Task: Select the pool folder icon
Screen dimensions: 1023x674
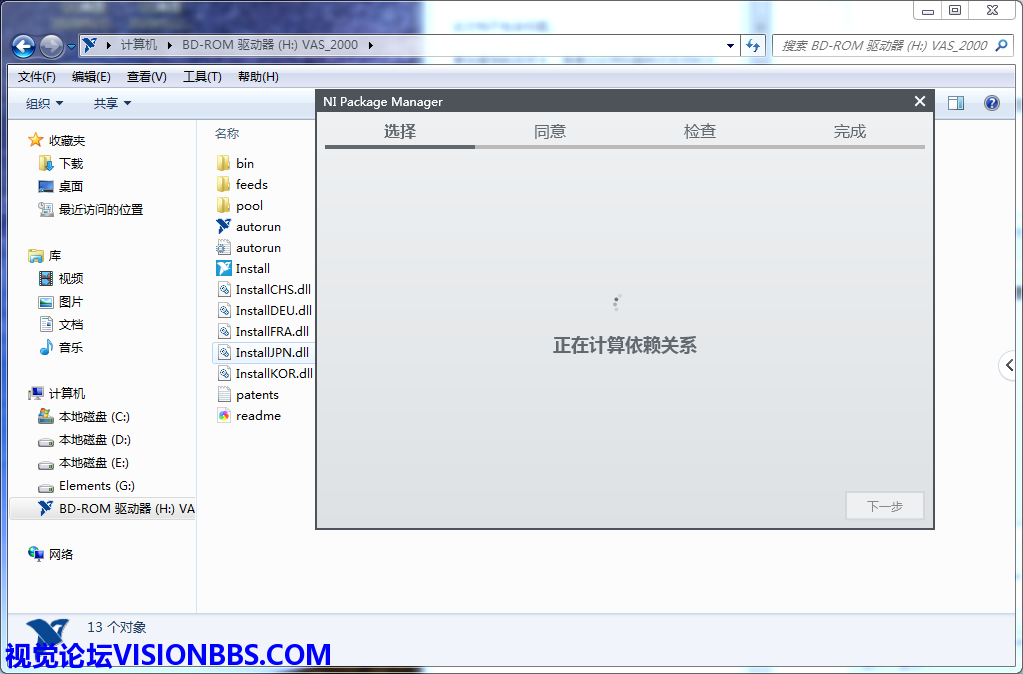Action: pos(223,206)
